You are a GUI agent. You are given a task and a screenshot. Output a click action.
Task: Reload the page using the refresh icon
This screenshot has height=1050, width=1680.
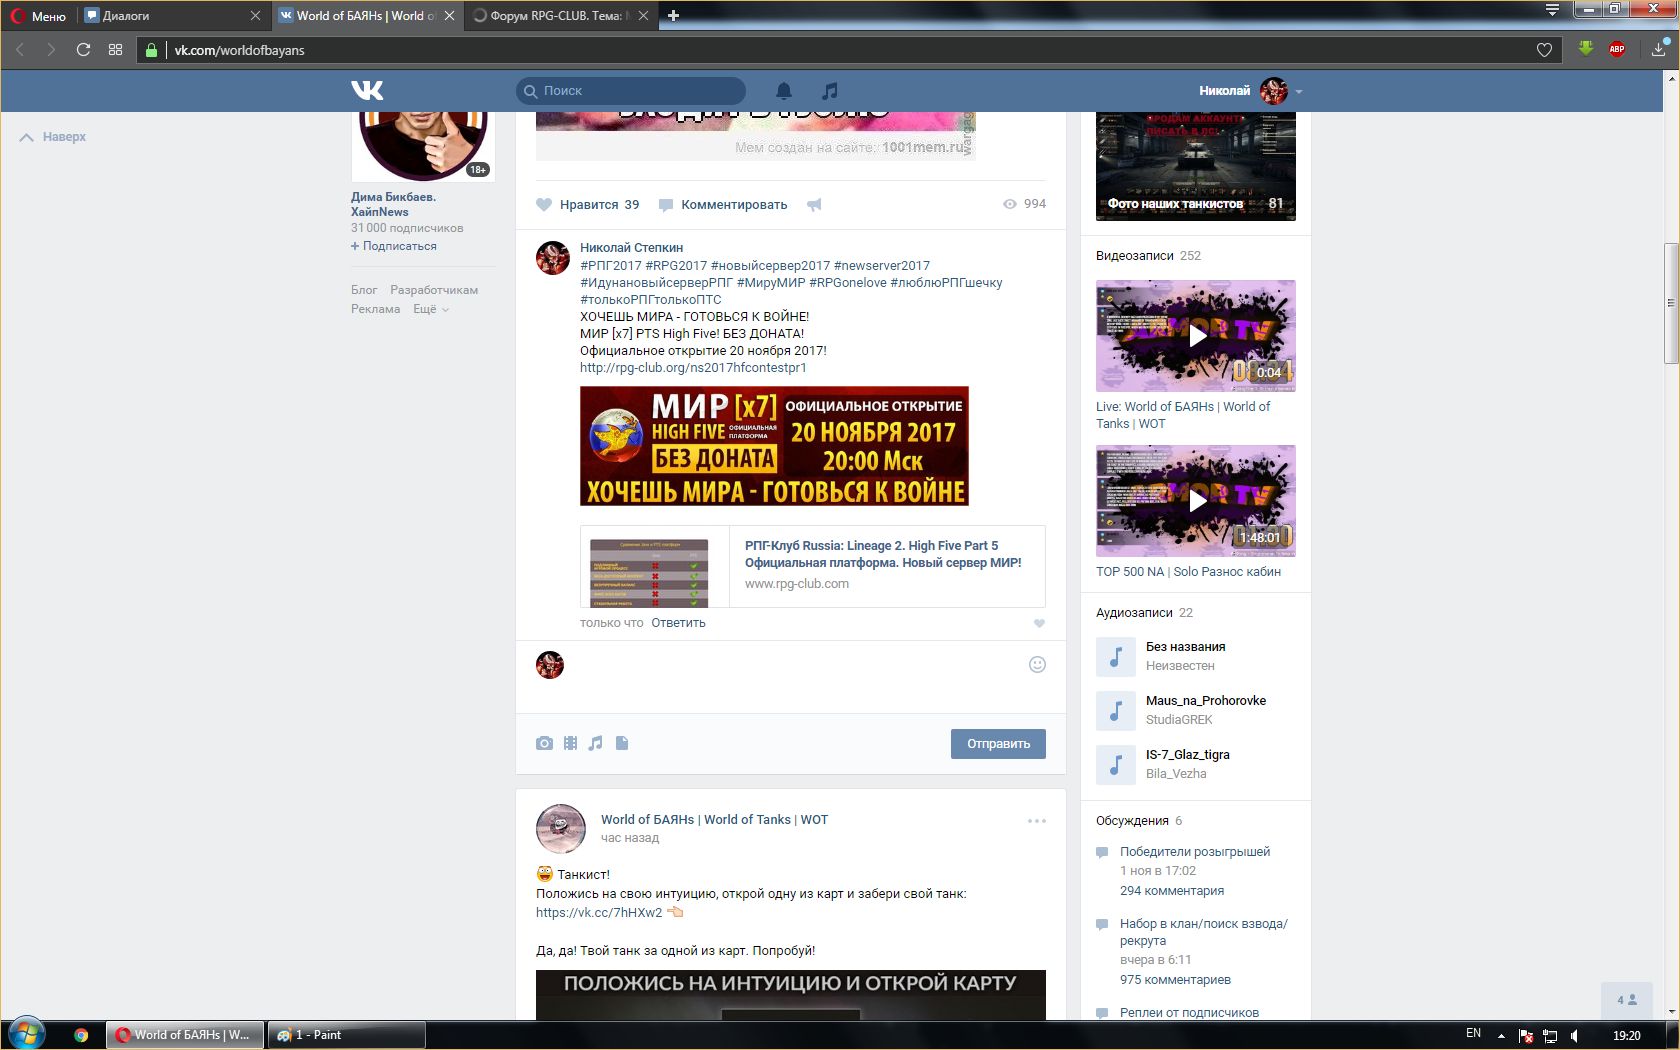click(83, 50)
